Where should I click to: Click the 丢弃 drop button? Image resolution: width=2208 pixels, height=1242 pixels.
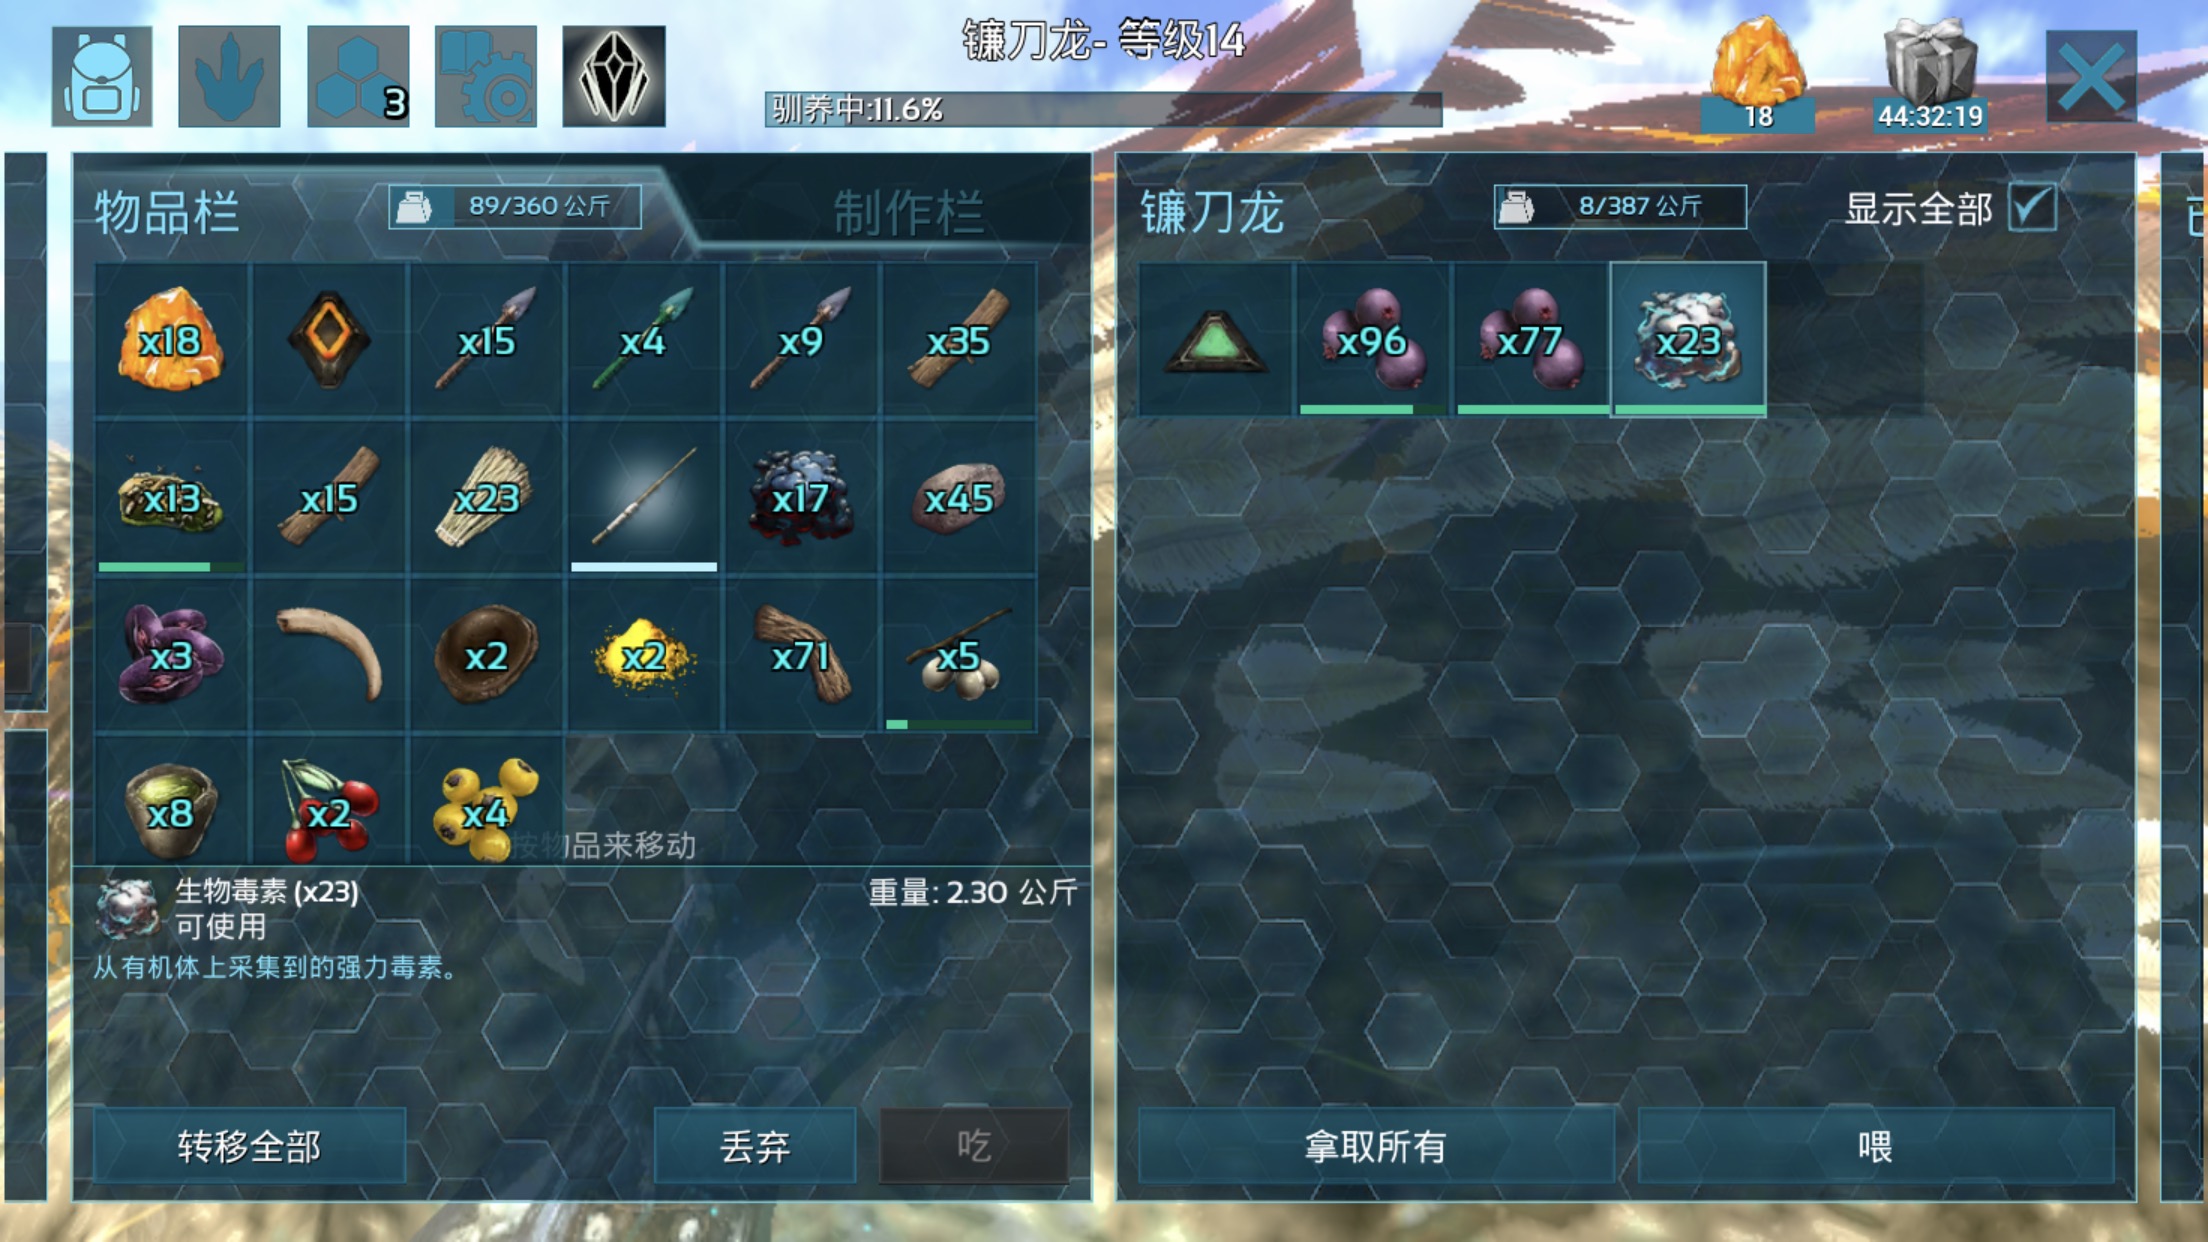[755, 1146]
